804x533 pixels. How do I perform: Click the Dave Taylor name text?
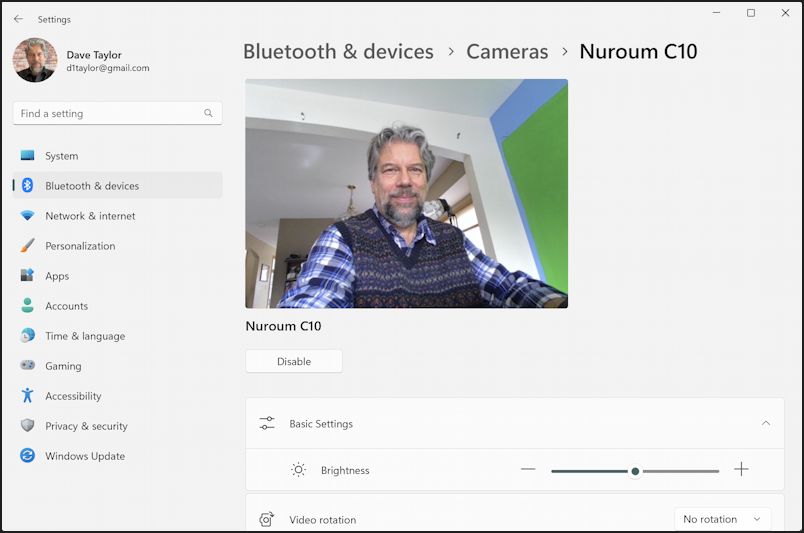pos(94,55)
